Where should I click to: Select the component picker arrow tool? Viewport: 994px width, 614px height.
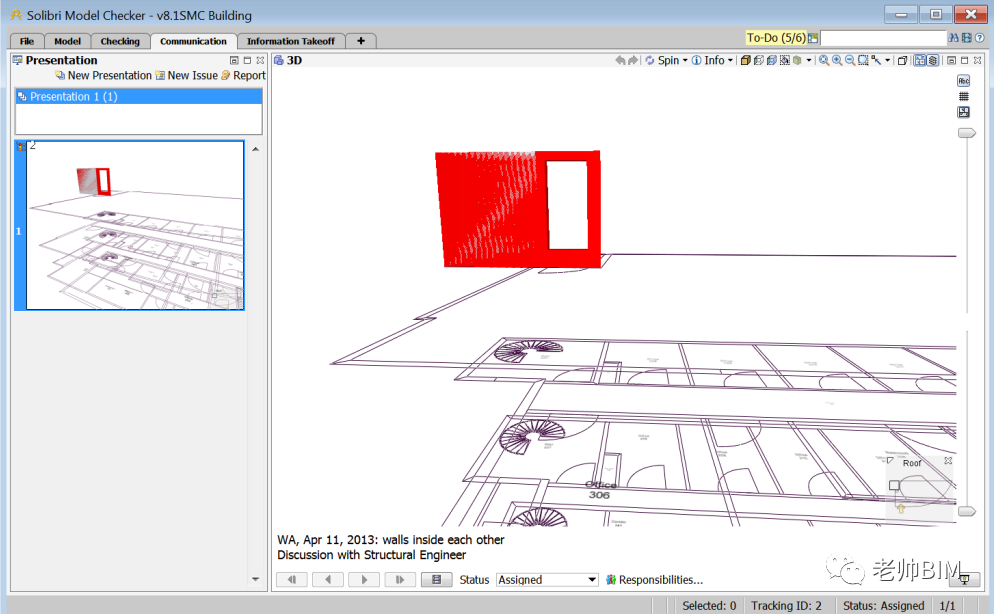click(x=876, y=60)
